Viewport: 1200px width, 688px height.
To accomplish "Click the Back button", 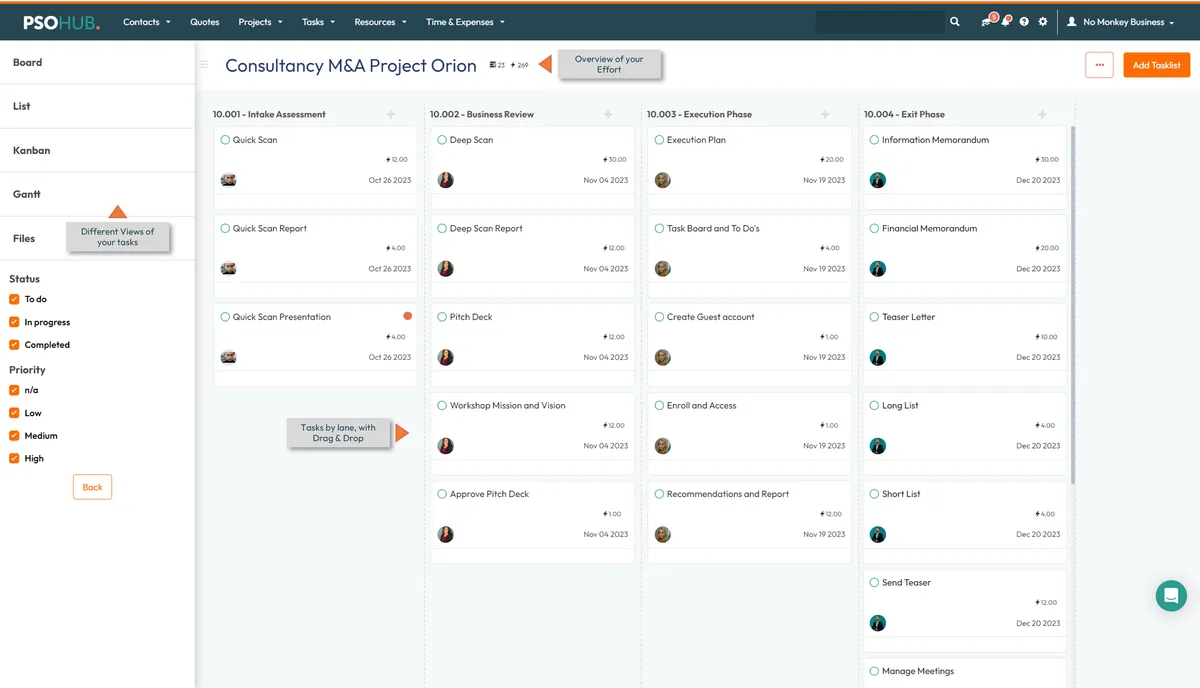I will tap(92, 487).
